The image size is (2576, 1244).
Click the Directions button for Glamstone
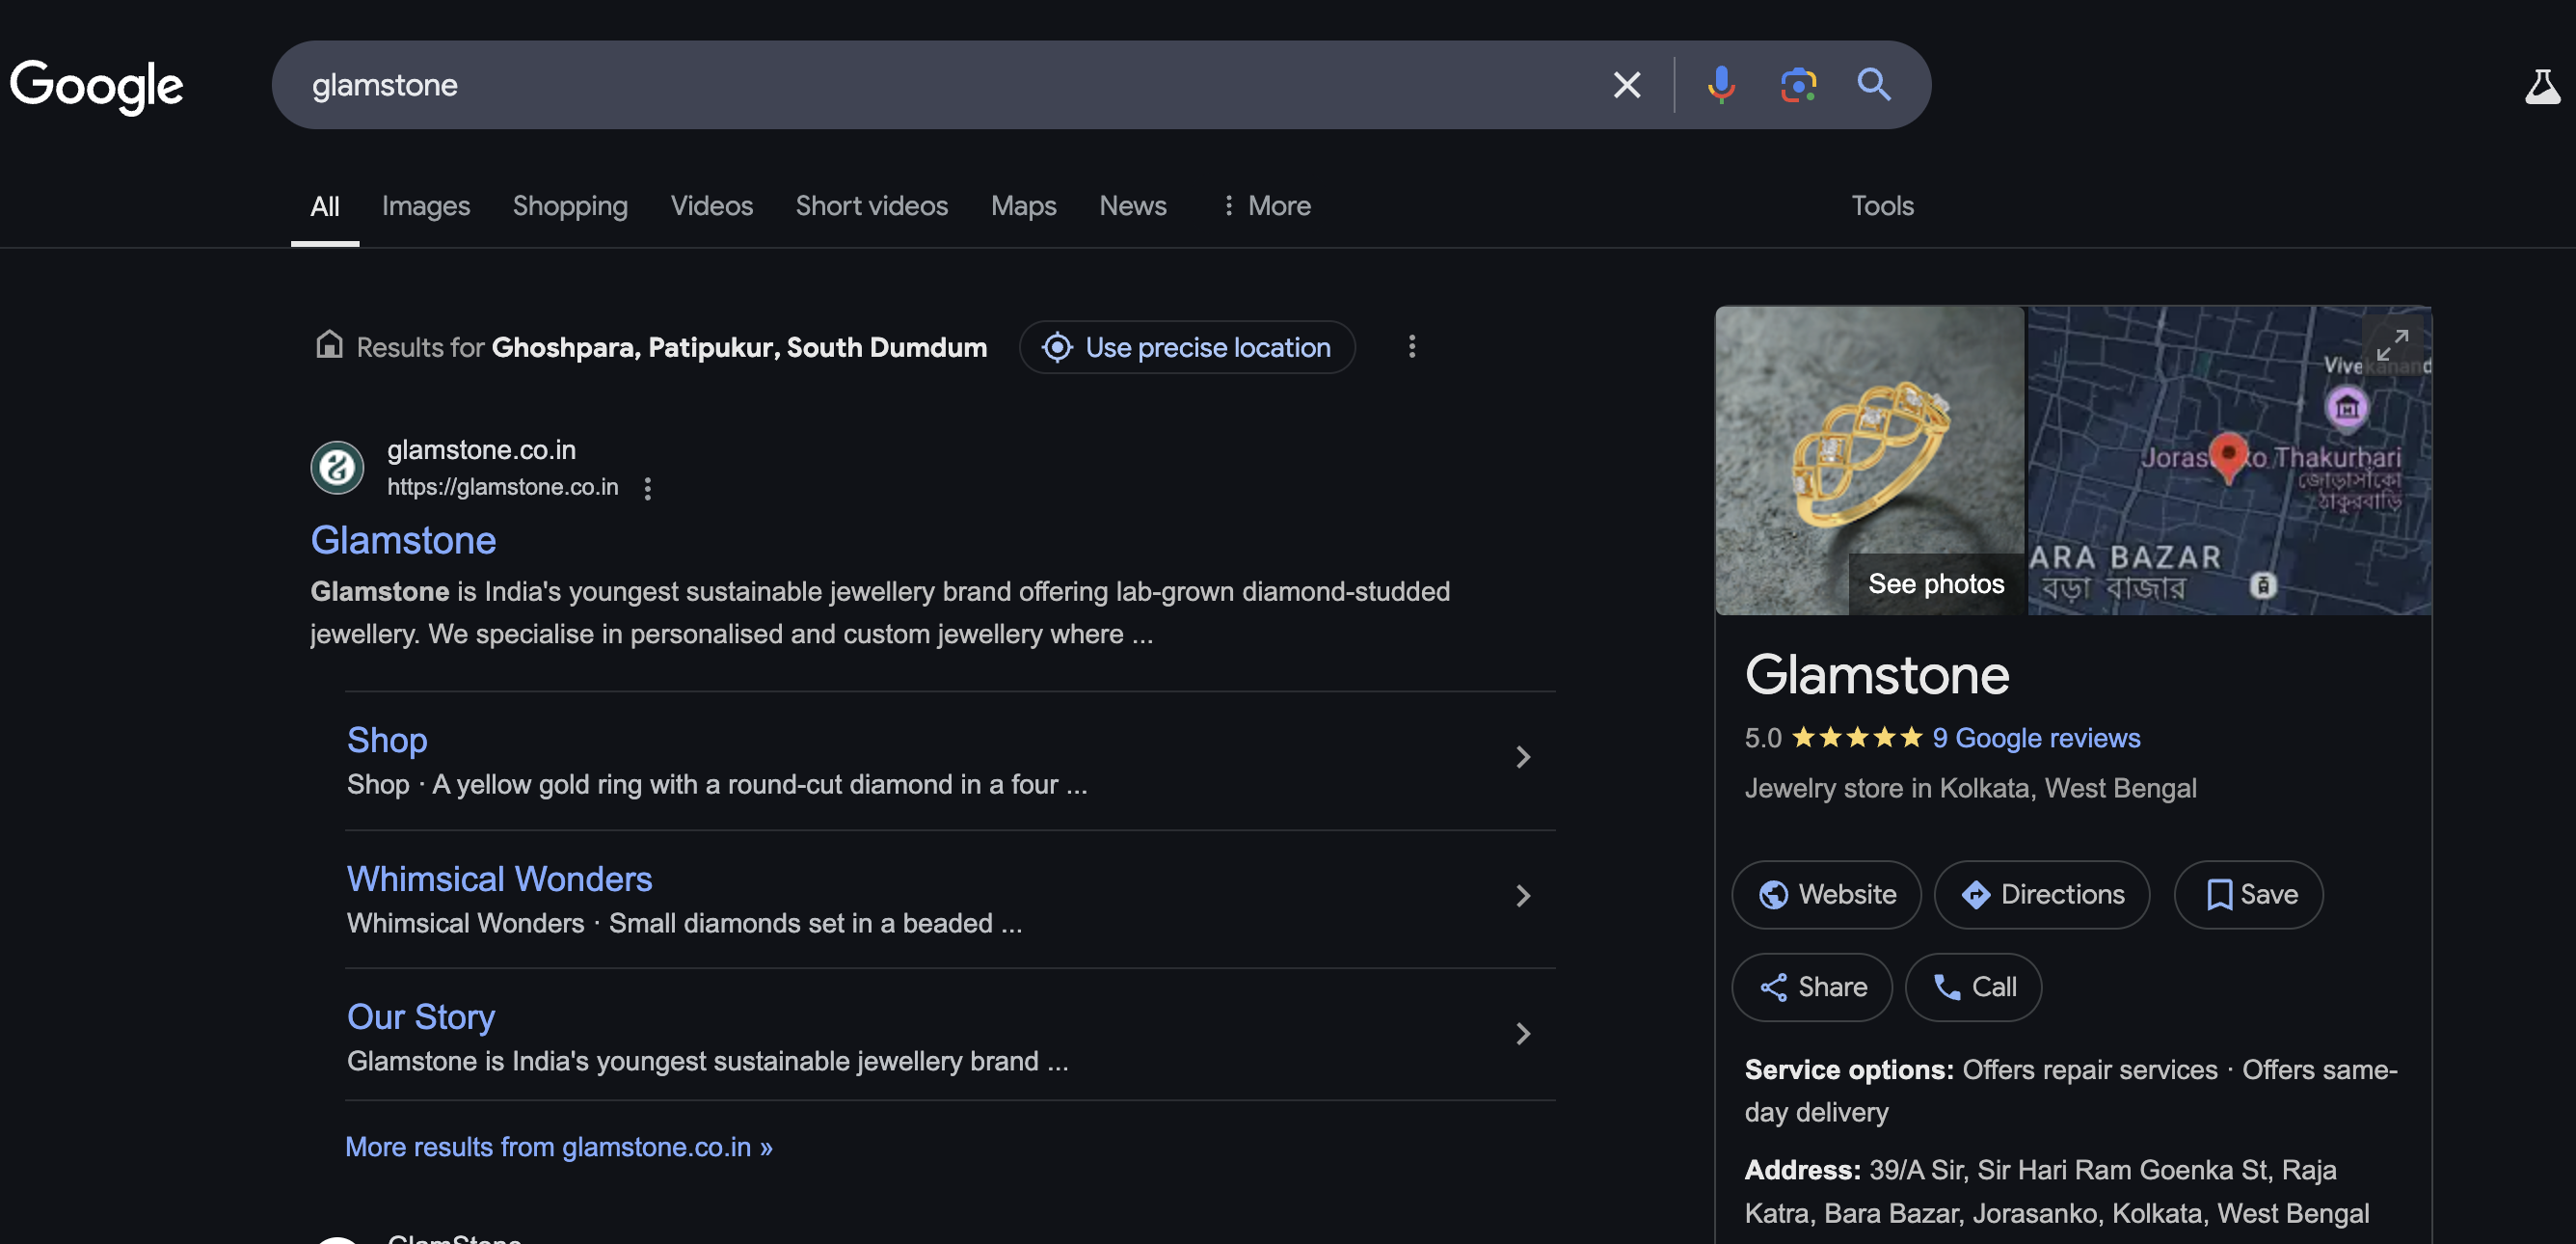pos(2041,894)
